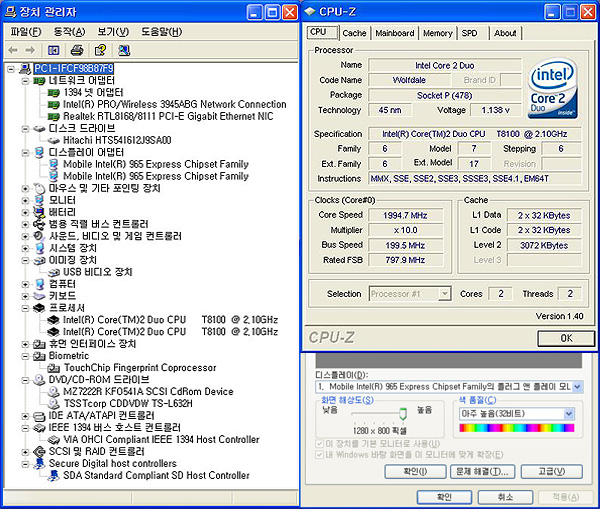Expand the 휴먼 인터페이스 장치 node
Screen dimensions: 600x511
click(25, 344)
